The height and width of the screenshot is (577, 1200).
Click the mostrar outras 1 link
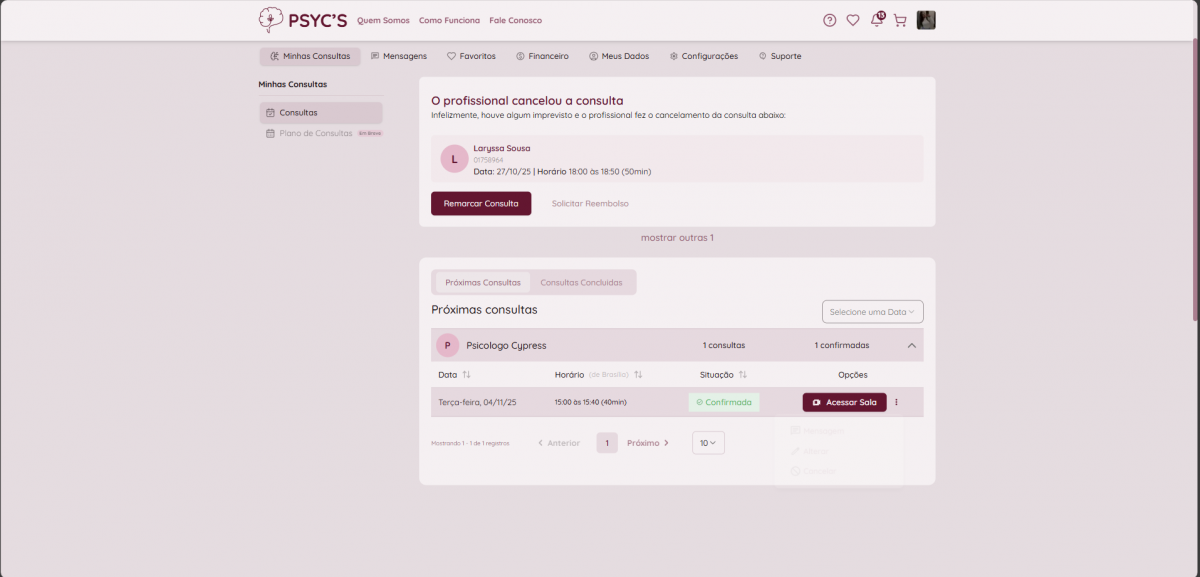click(677, 238)
